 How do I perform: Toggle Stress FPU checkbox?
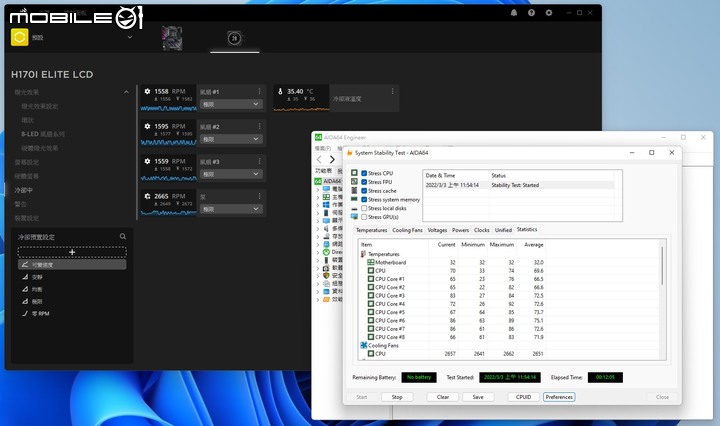coord(364,182)
